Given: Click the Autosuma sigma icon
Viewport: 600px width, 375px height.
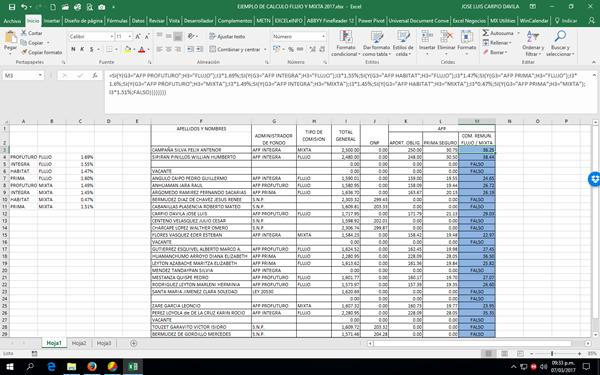Looking at the screenshot, I should coord(486,33).
